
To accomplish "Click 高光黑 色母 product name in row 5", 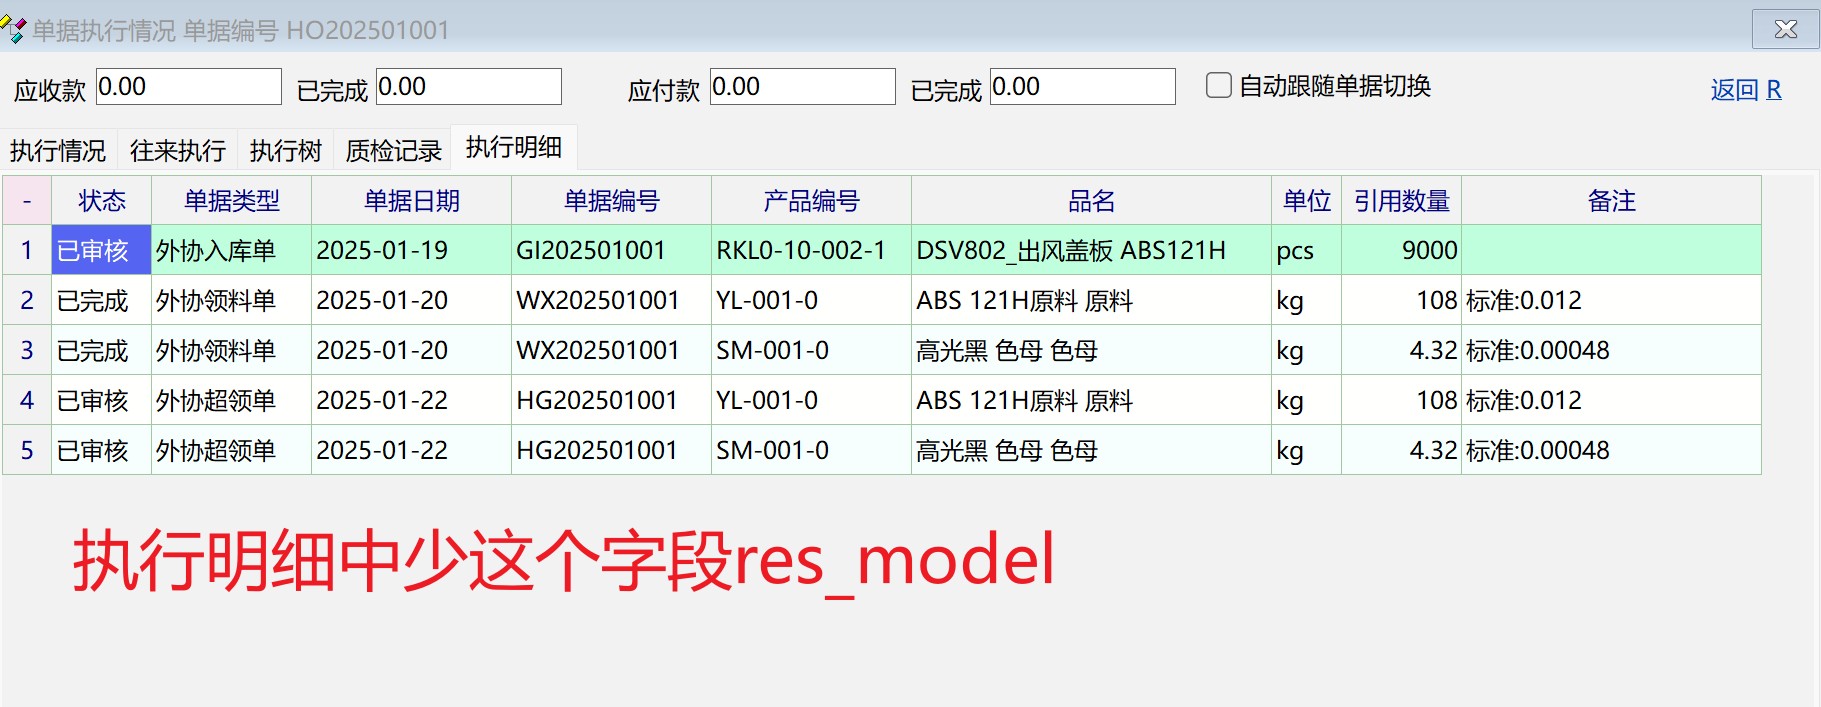I will 1006,451.
